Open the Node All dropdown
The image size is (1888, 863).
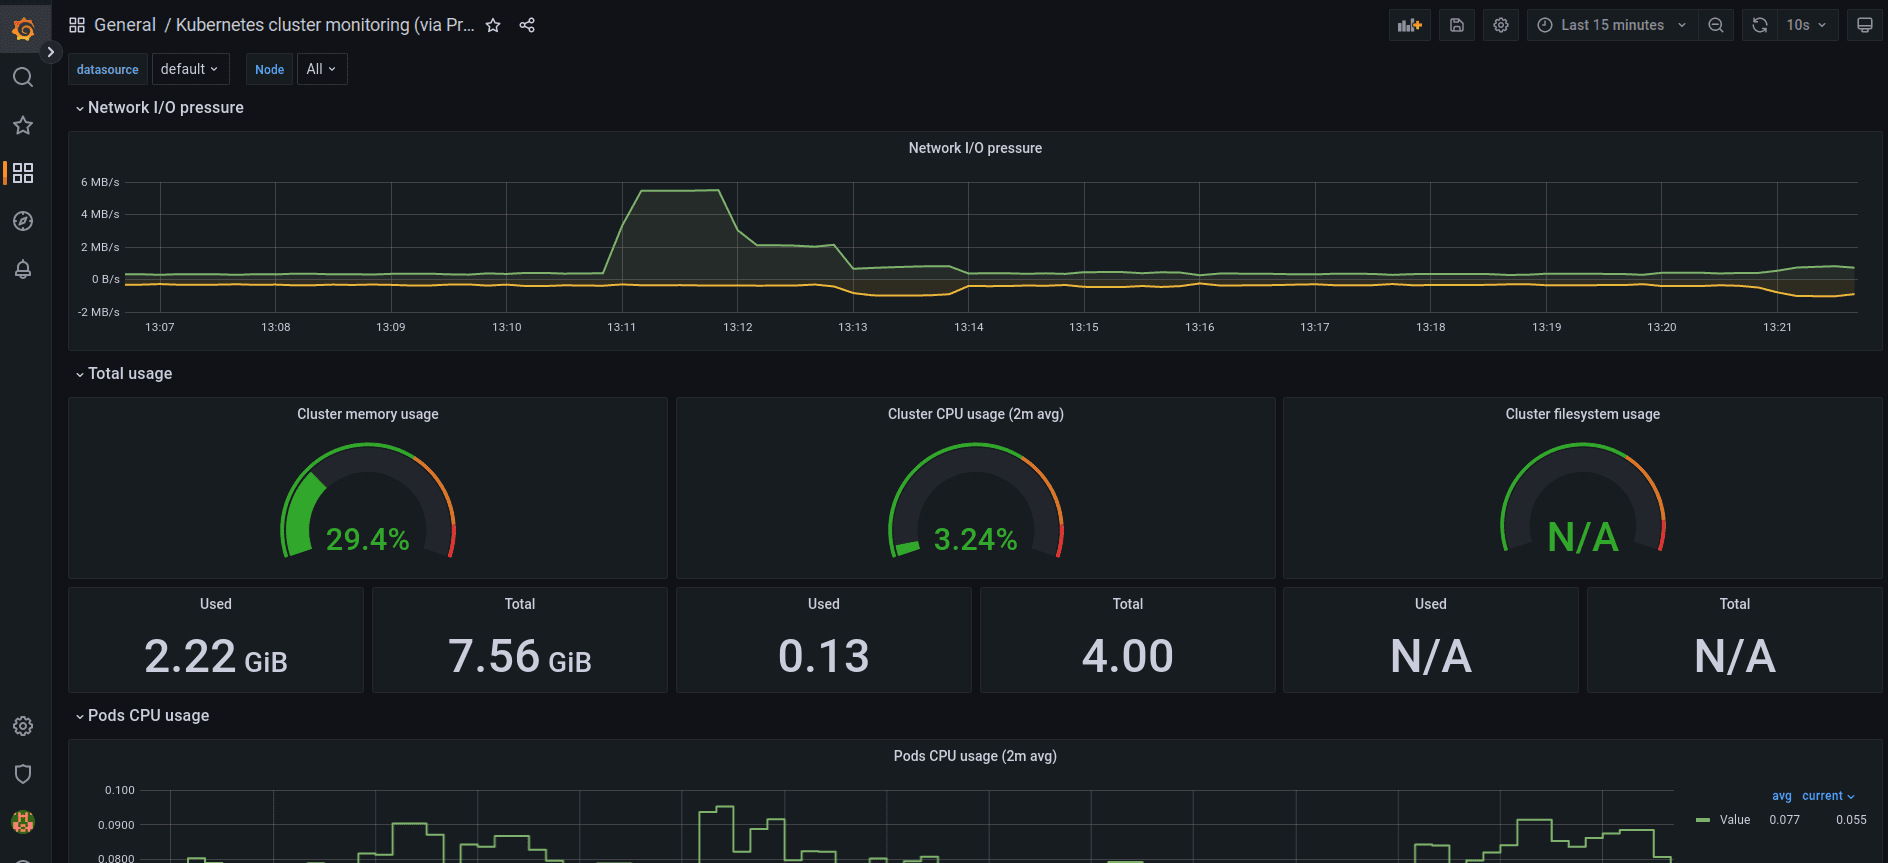click(x=322, y=69)
